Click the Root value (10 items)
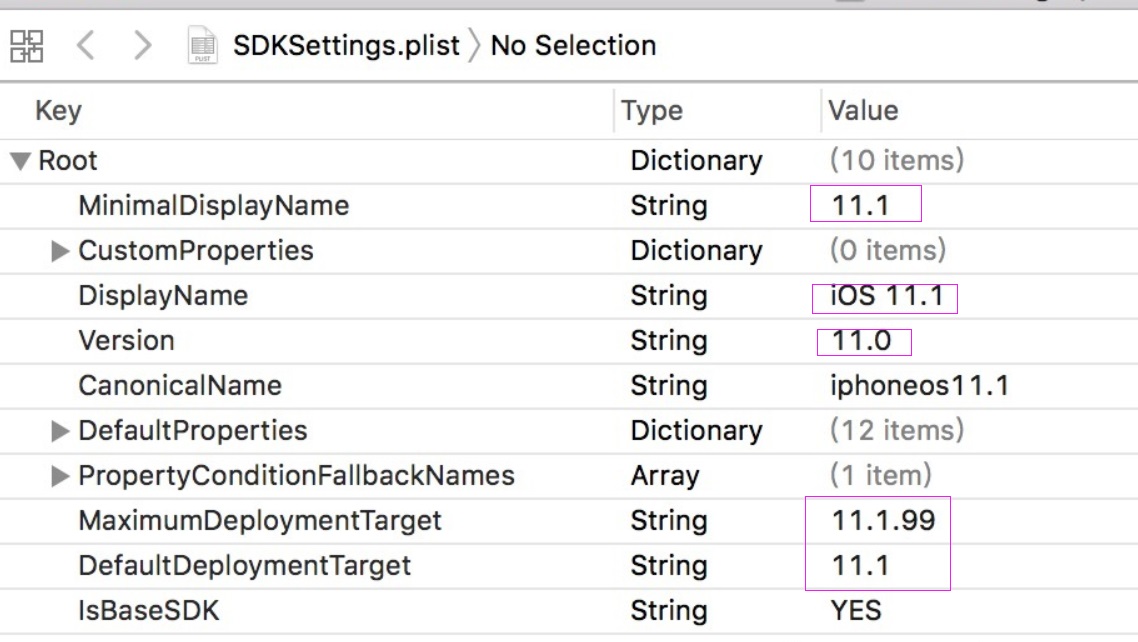This screenshot has width=1138, height=642. (x=897, y=160)
